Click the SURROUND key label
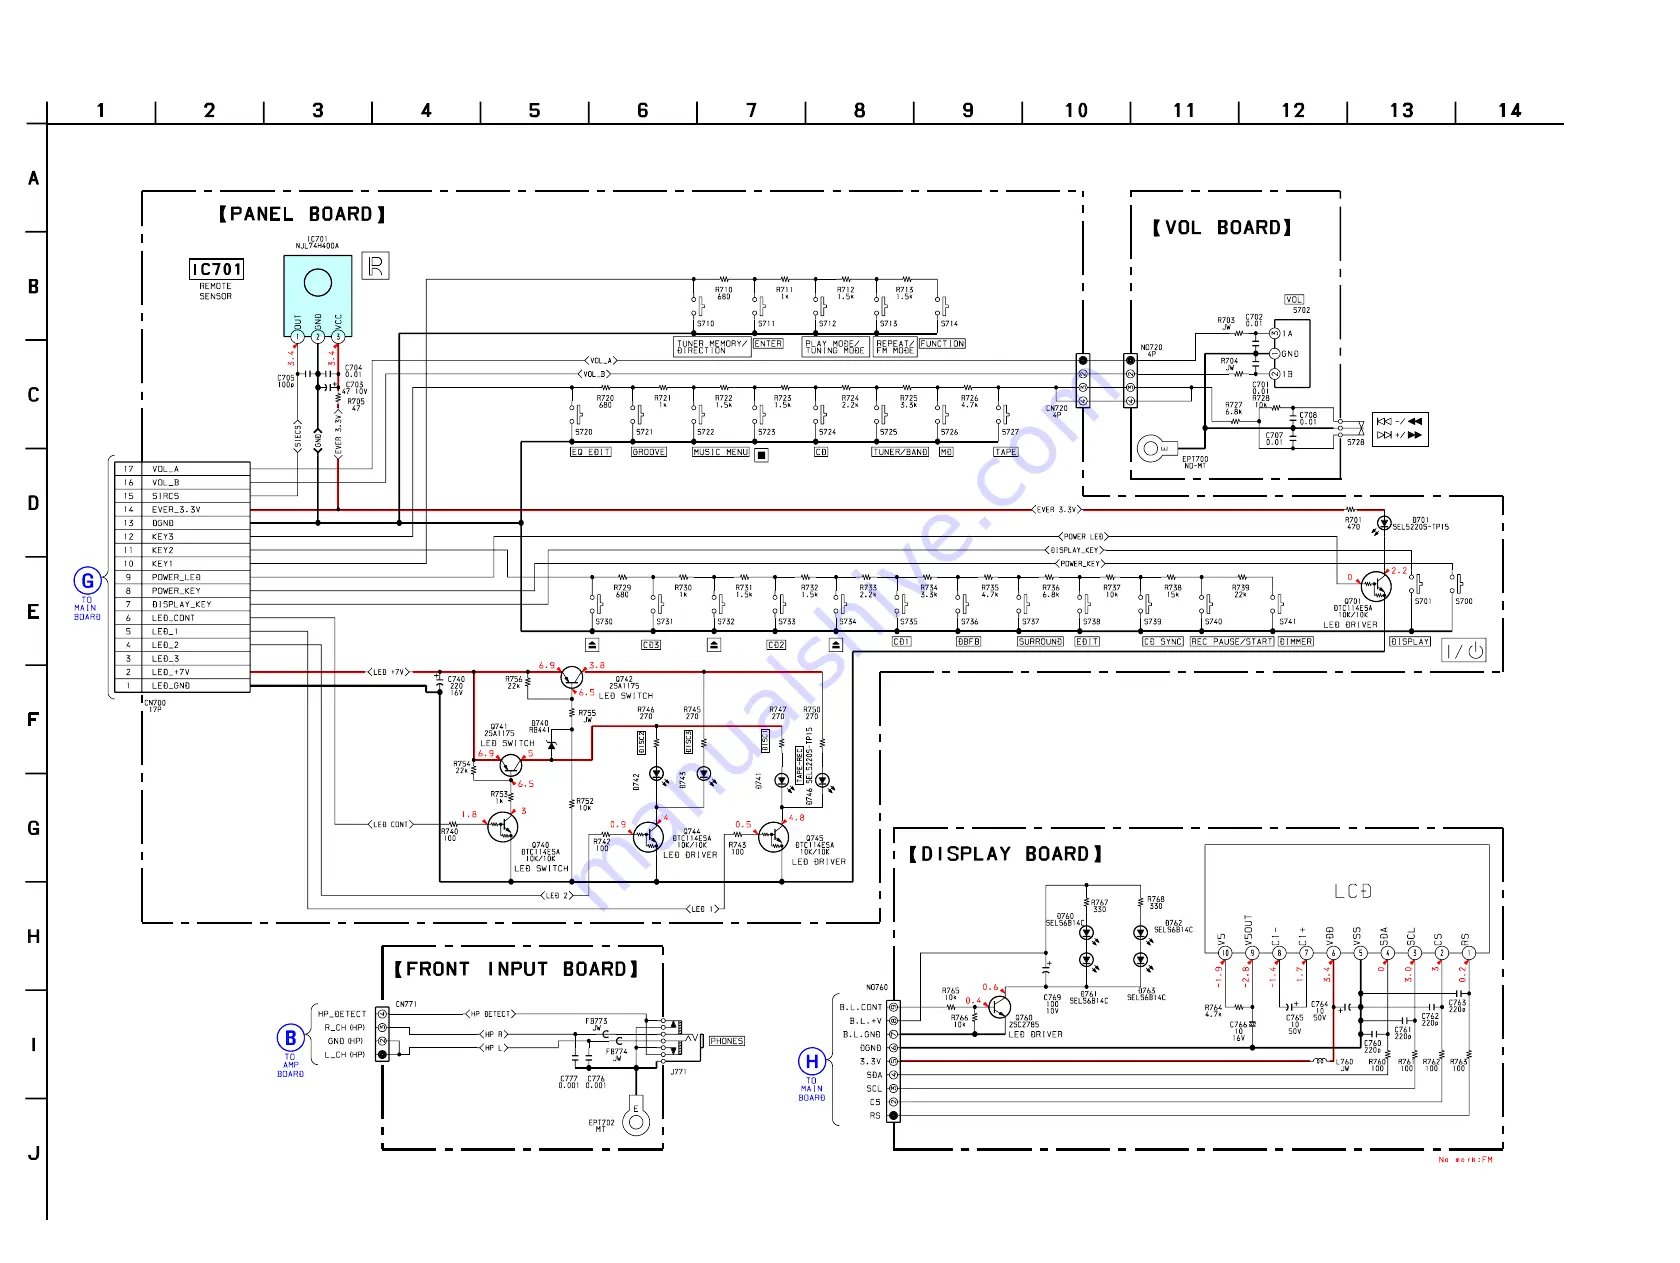 [x=1041, y=642]
